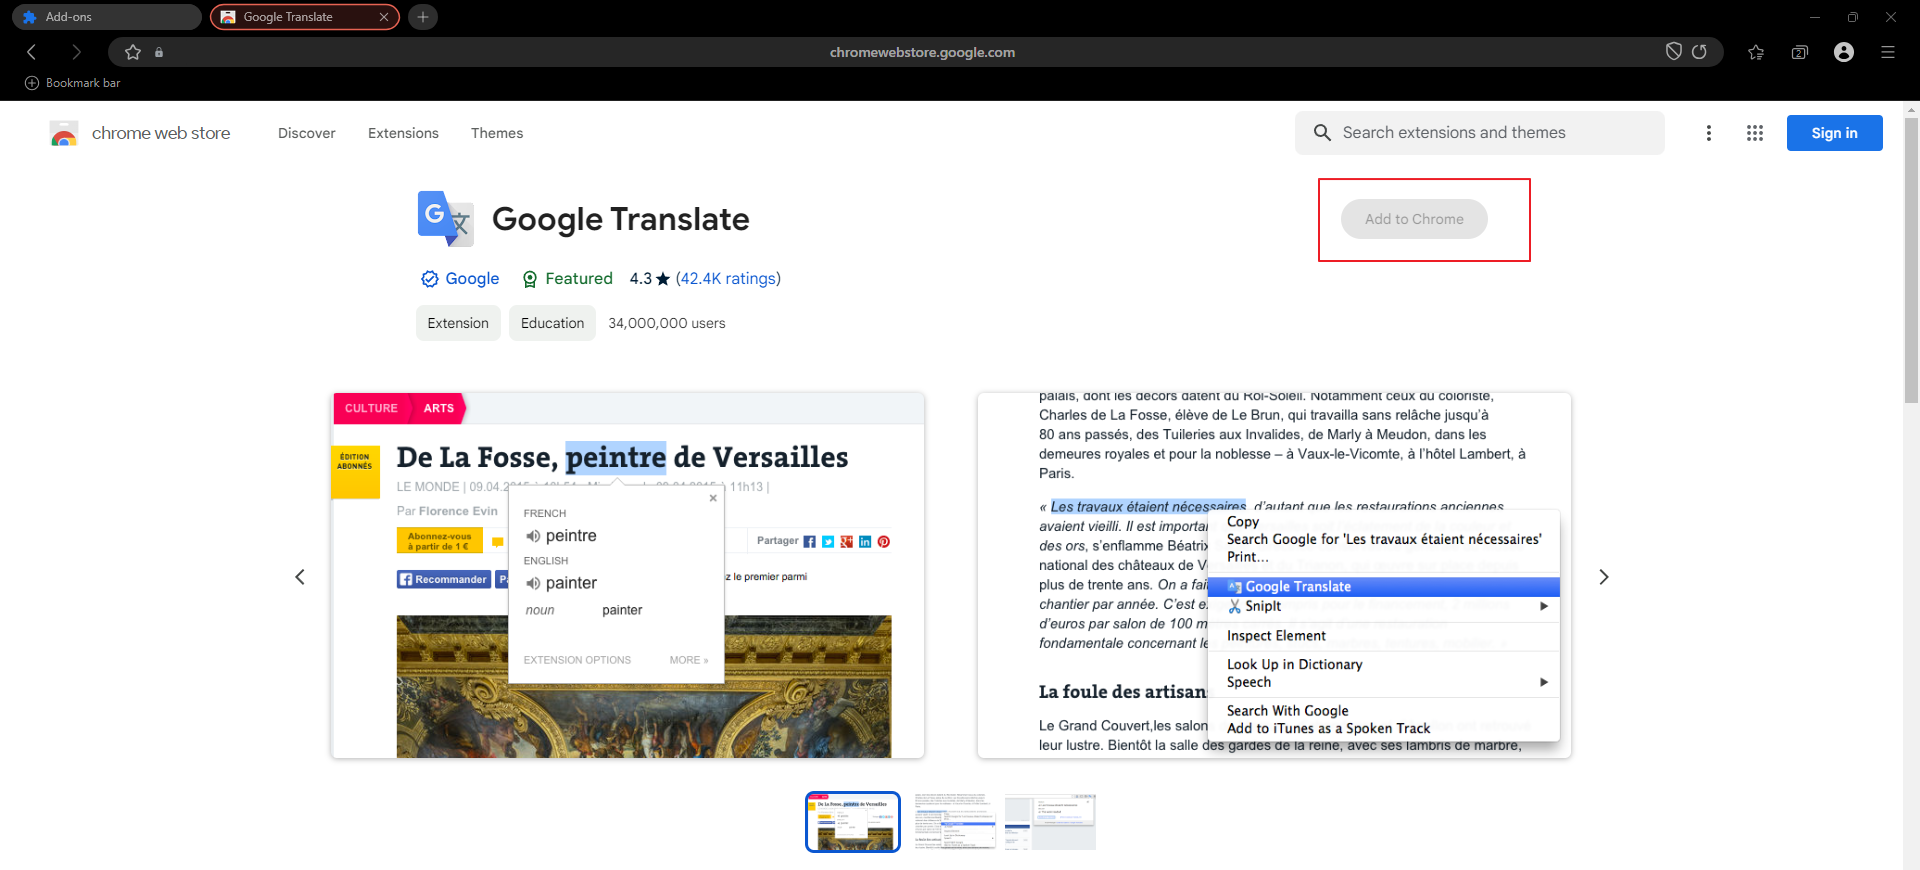This screenshot has width=1920, height=870.
Task: Select the Google Translate browser tab
Action: pyautogui.click(x=305, y=17)
